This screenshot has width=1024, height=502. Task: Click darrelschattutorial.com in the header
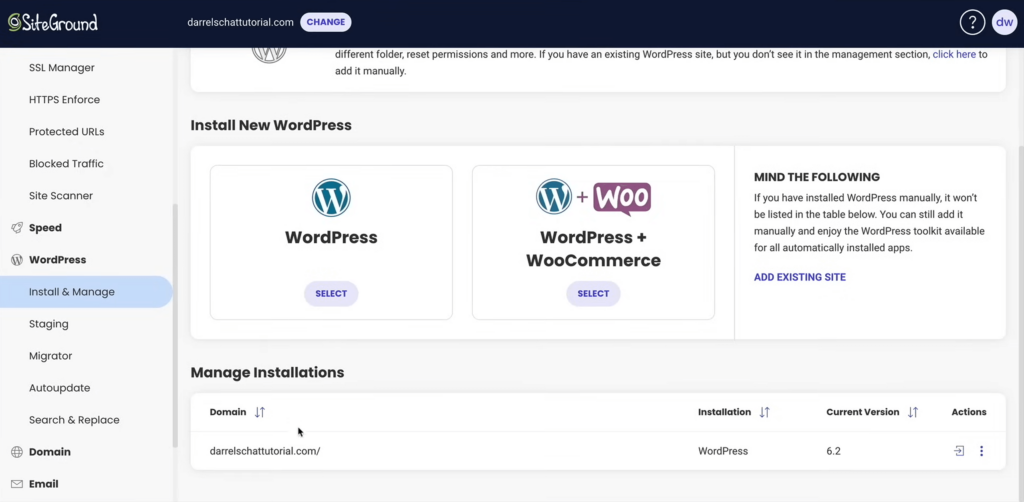point(240,22)
